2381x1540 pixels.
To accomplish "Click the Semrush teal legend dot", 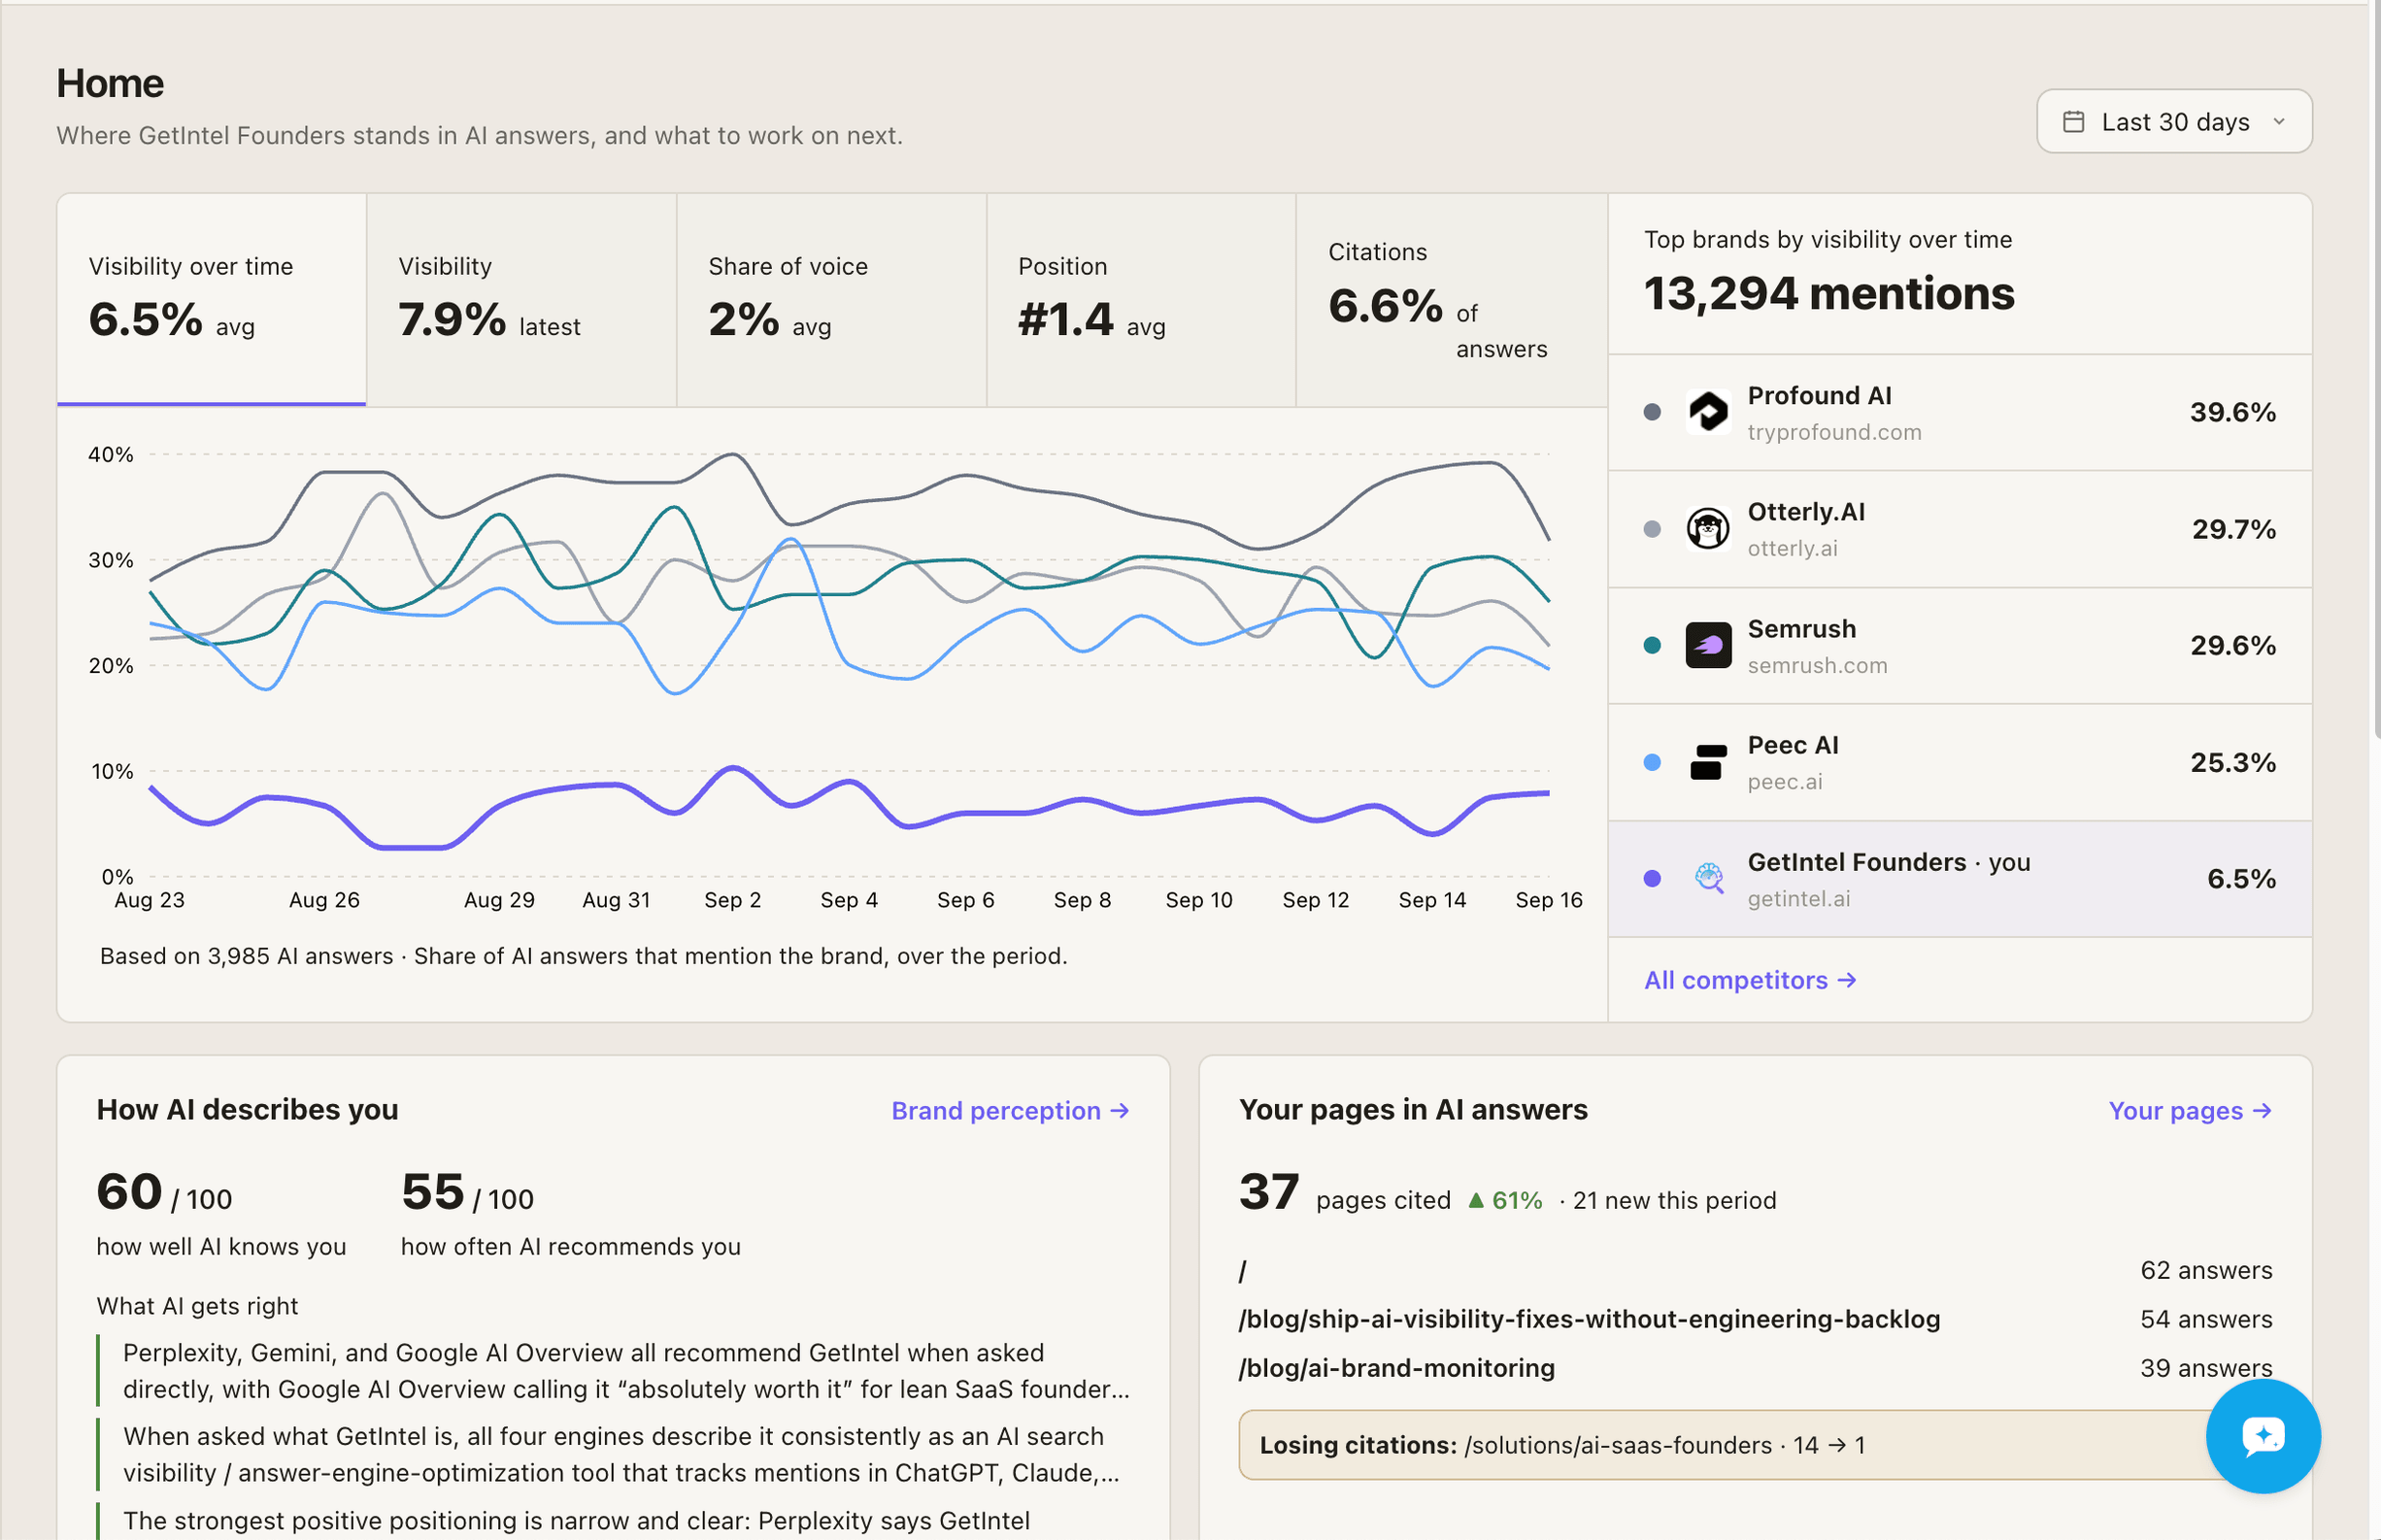I will [x=1652, y=646].
